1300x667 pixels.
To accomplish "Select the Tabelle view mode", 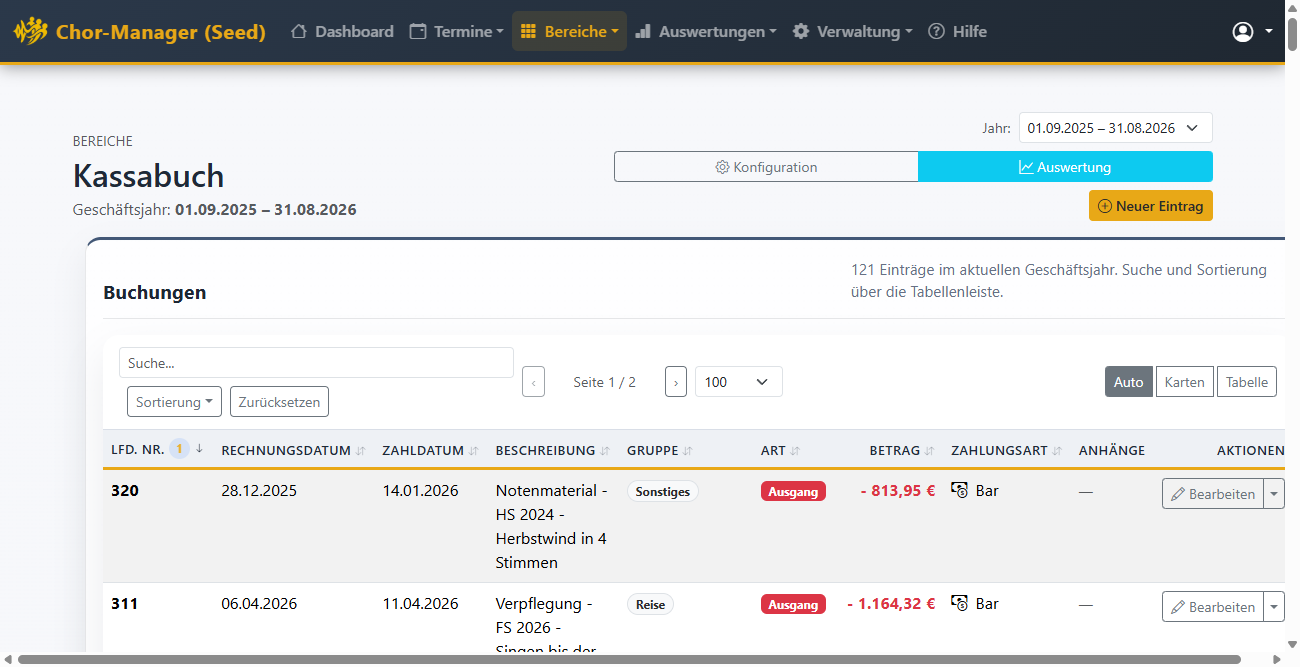I will point(1247,382).
